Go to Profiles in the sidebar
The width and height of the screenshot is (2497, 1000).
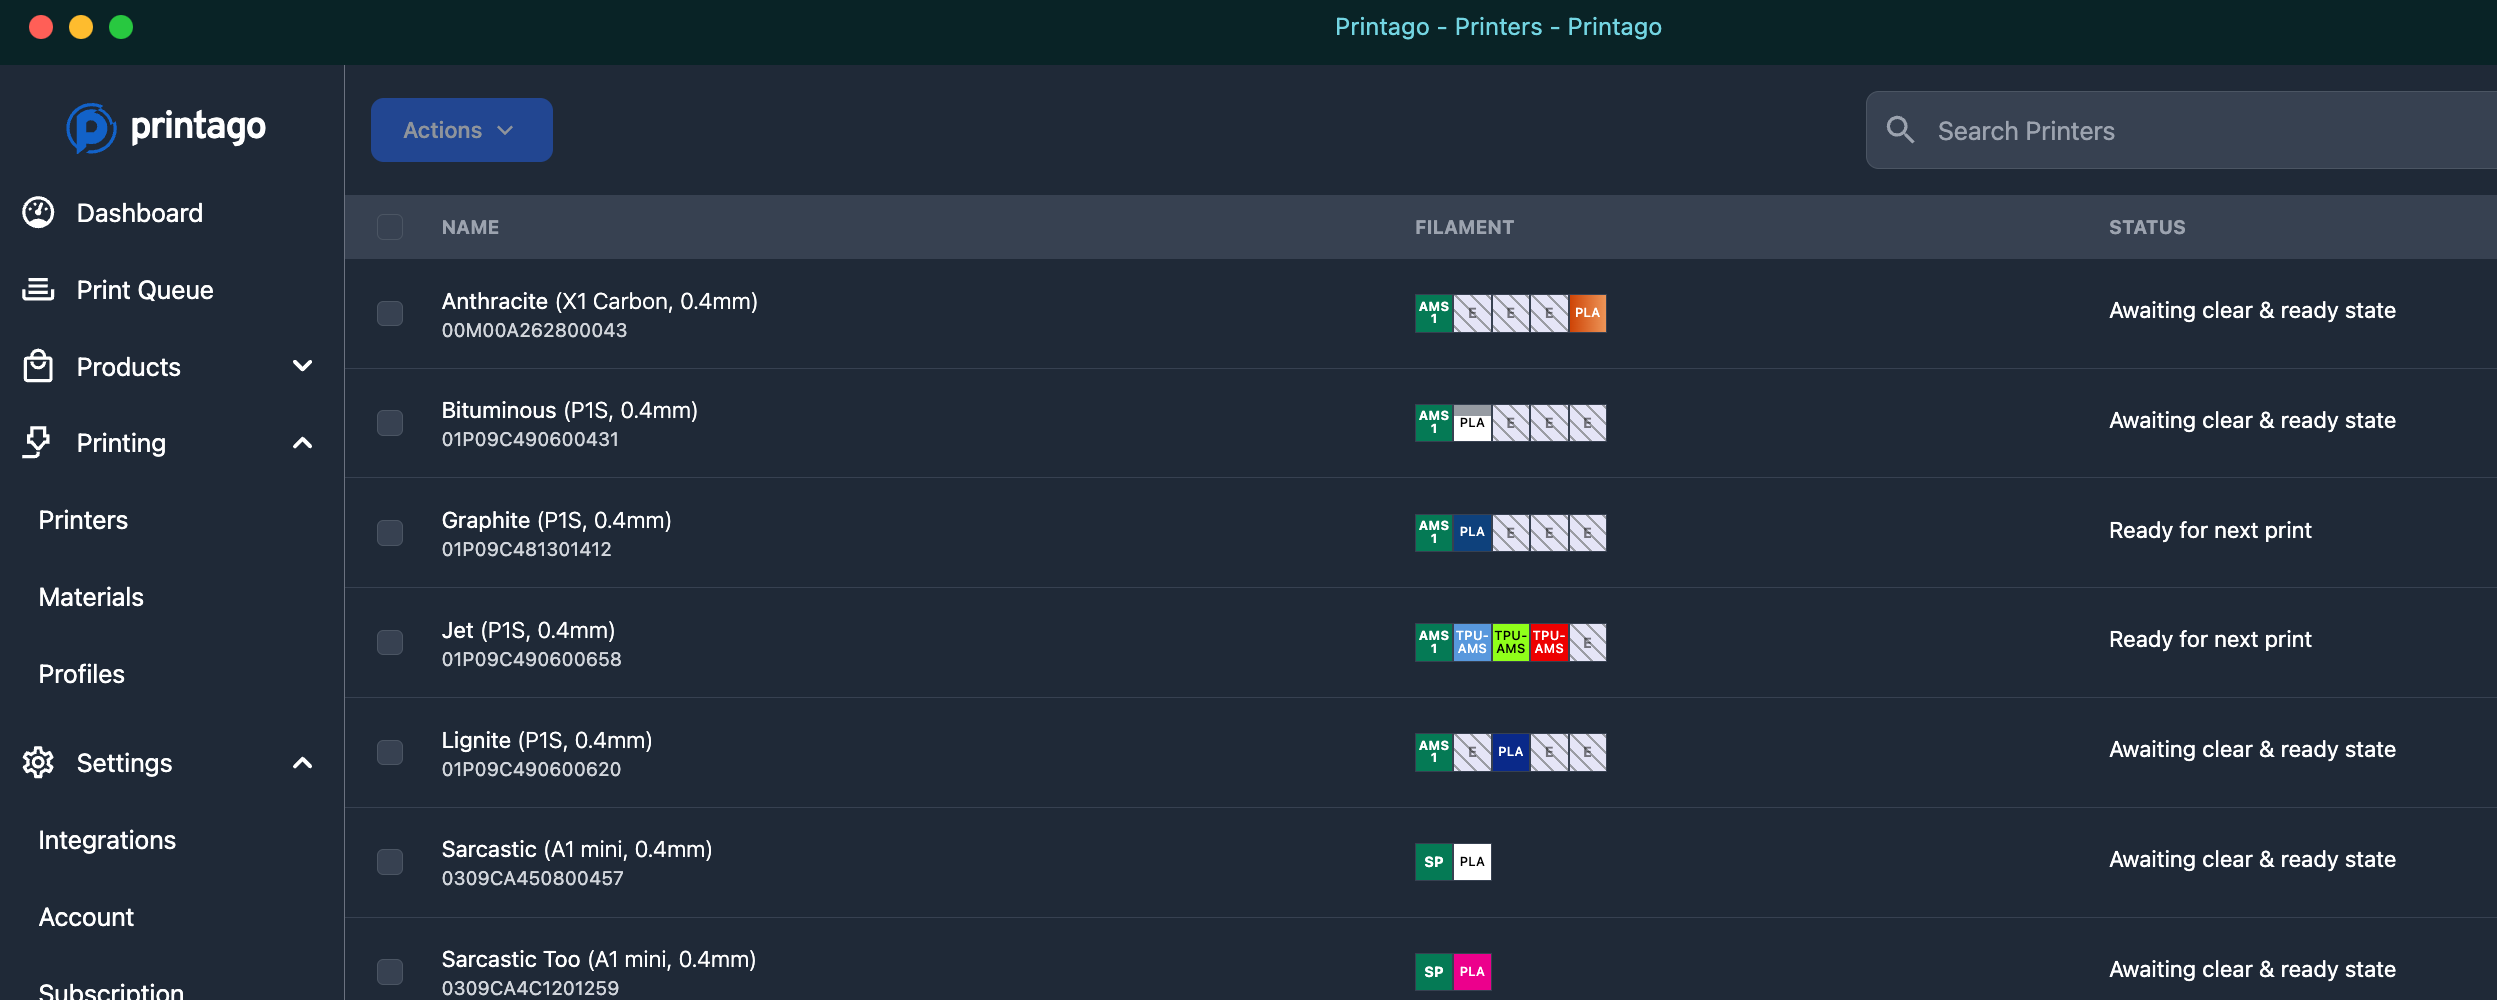click(82, 674)
